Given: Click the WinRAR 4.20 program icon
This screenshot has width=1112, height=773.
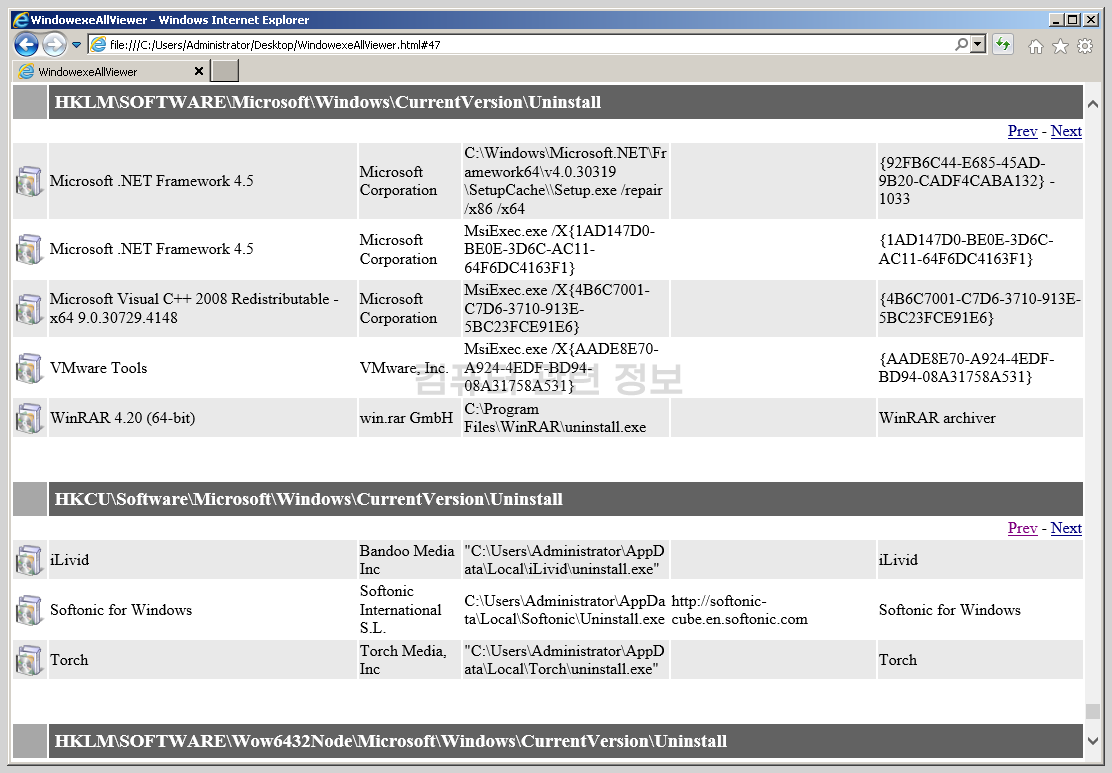Looking at the screenshot, I should (29, 418).
